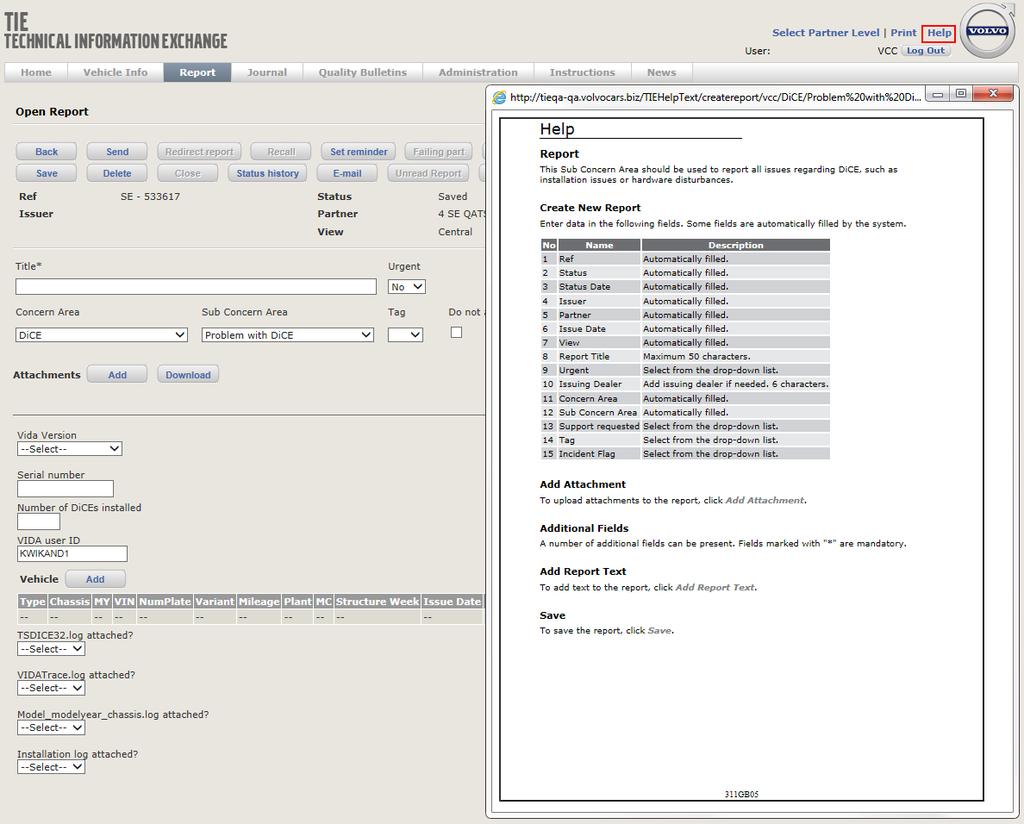Close the Help popup window
Image resolution: width=1024 pixels, height=824 pixels.
pos(993,94)
